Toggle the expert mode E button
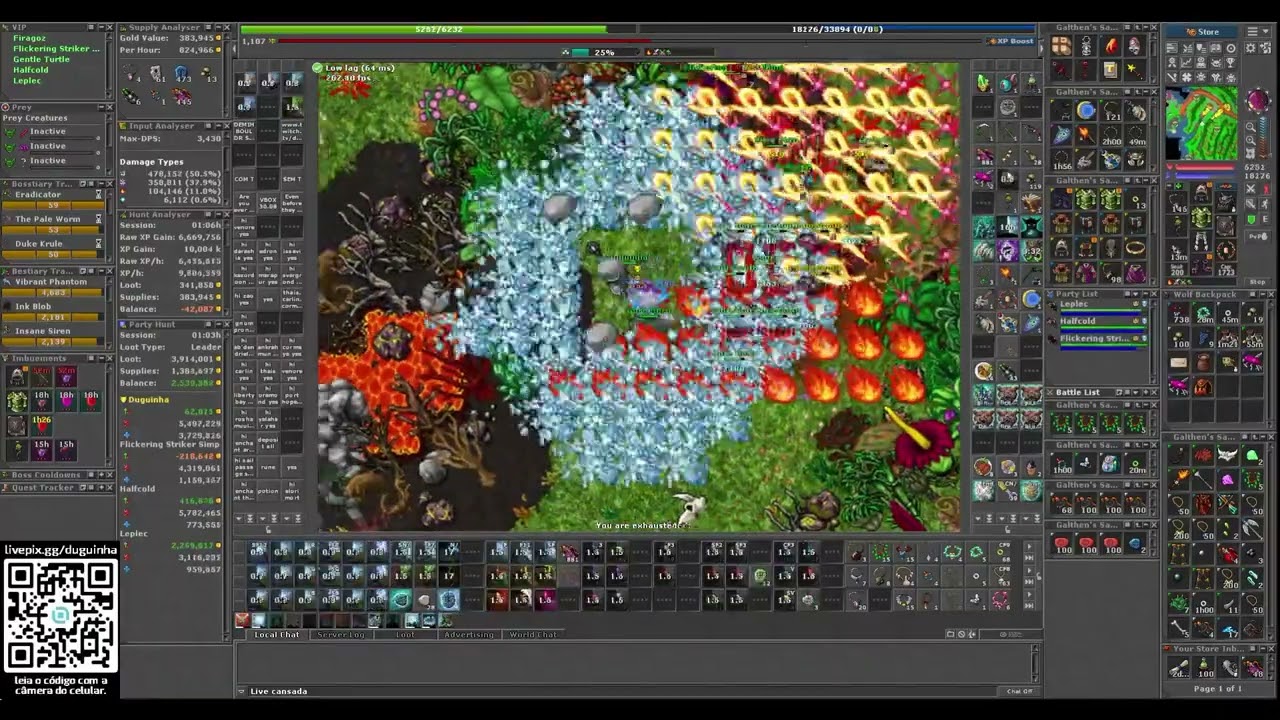This screenshot has height=720, width=1280. [x=1265, y=219]
